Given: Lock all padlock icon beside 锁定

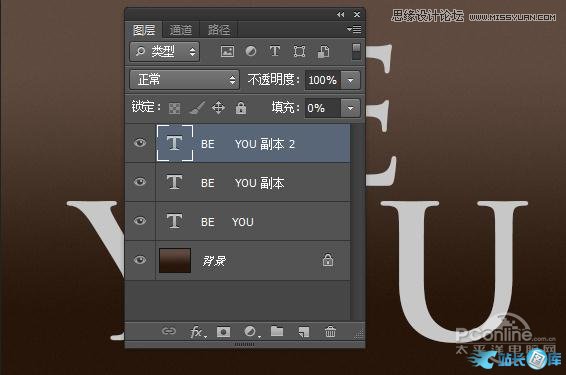Looking at the screenshot, I should pyautogui.click(x=241, y=108).
